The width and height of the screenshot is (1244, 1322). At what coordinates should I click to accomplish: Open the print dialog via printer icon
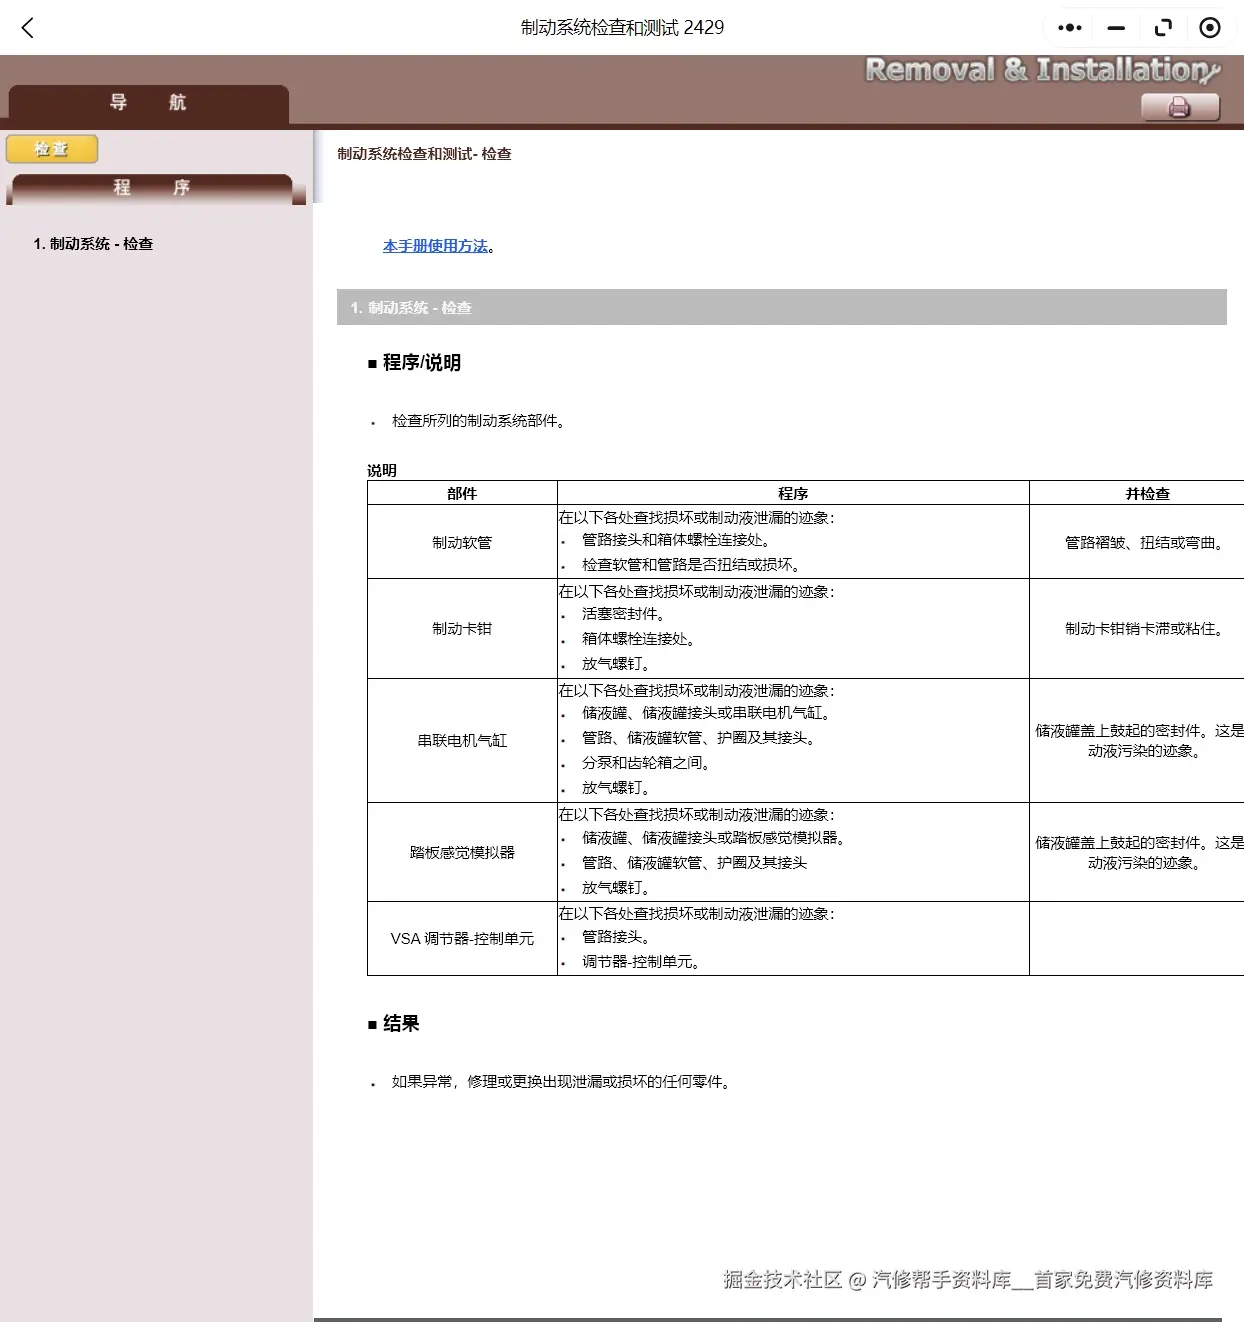(1179, 105)
